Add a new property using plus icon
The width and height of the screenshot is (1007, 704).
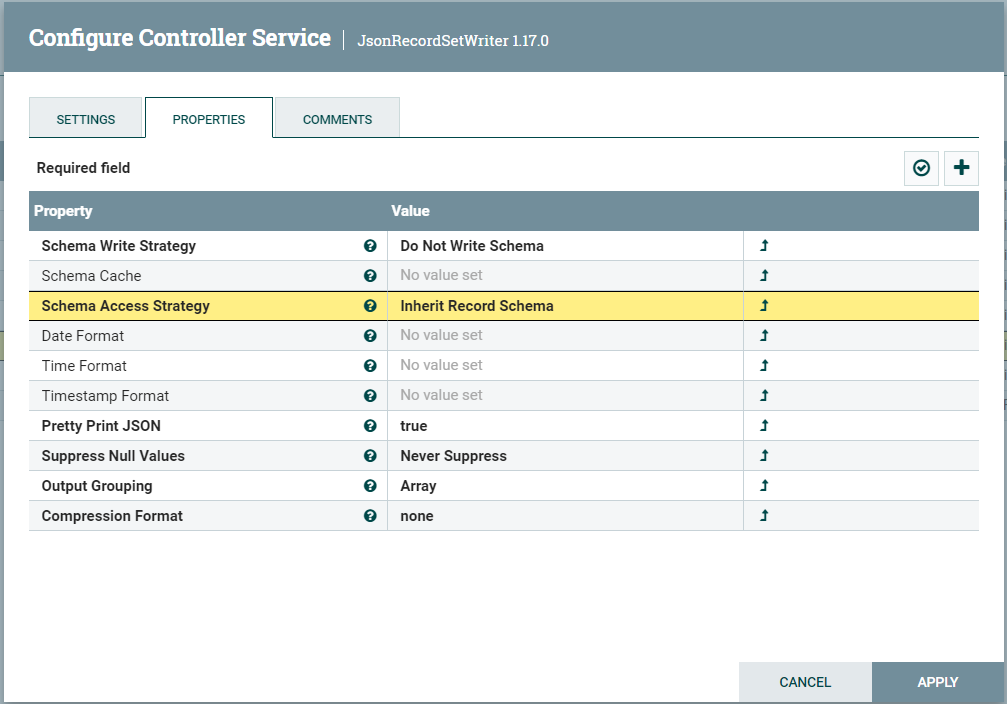961,168
